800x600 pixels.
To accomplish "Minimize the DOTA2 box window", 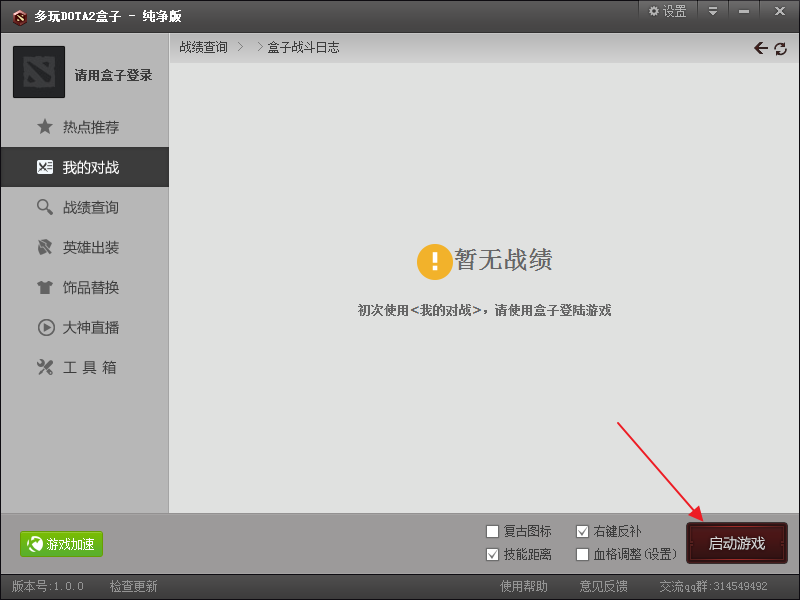I will tap(744, 11).
